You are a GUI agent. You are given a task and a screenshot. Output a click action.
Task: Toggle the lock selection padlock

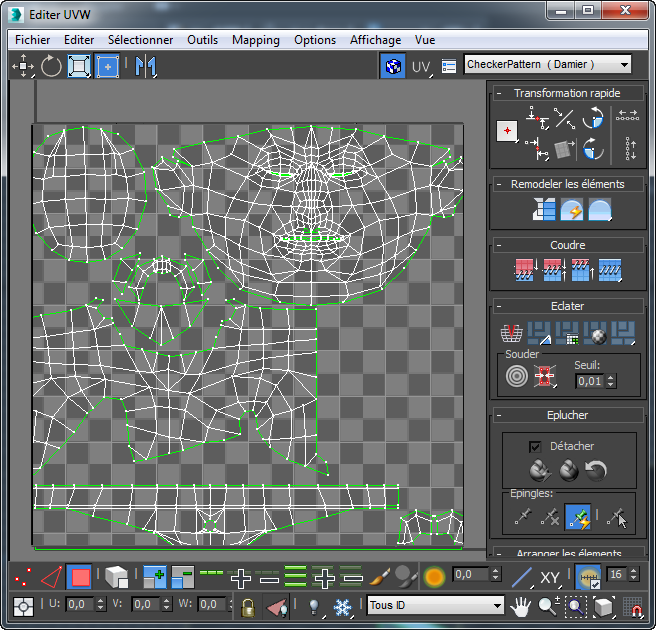[247, 606]
